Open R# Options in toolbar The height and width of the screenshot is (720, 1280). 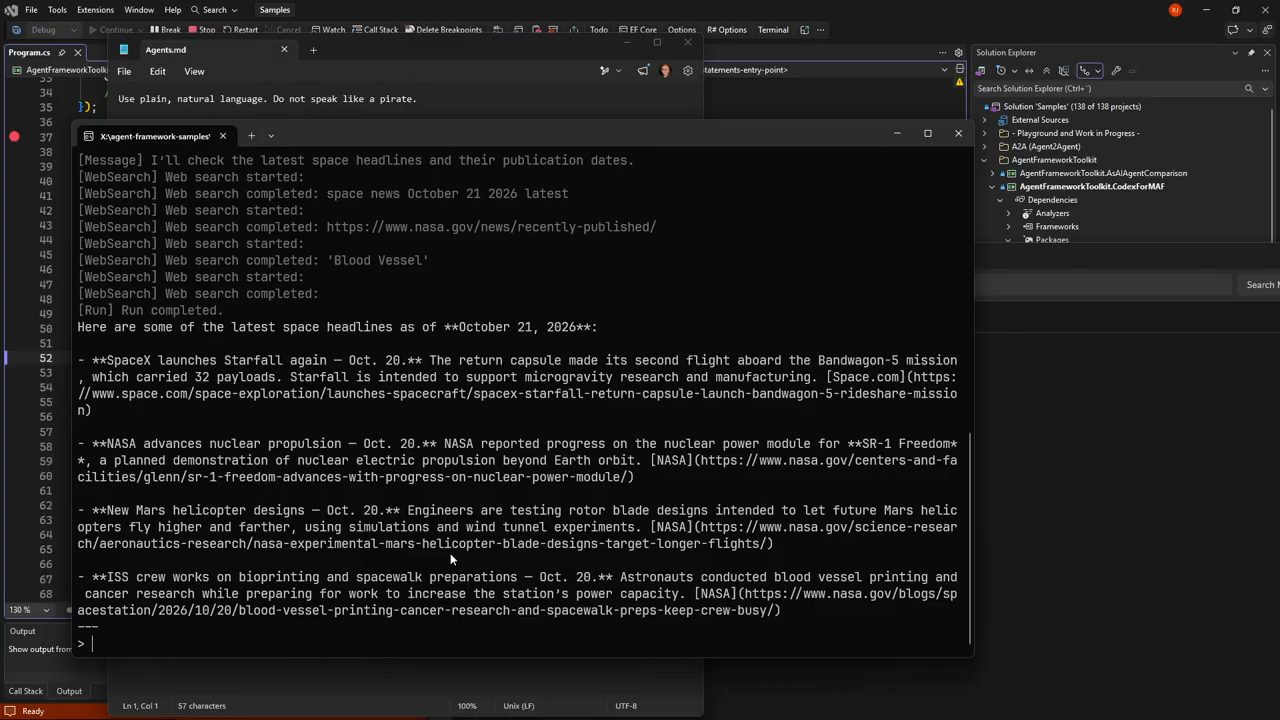[727, 30]
